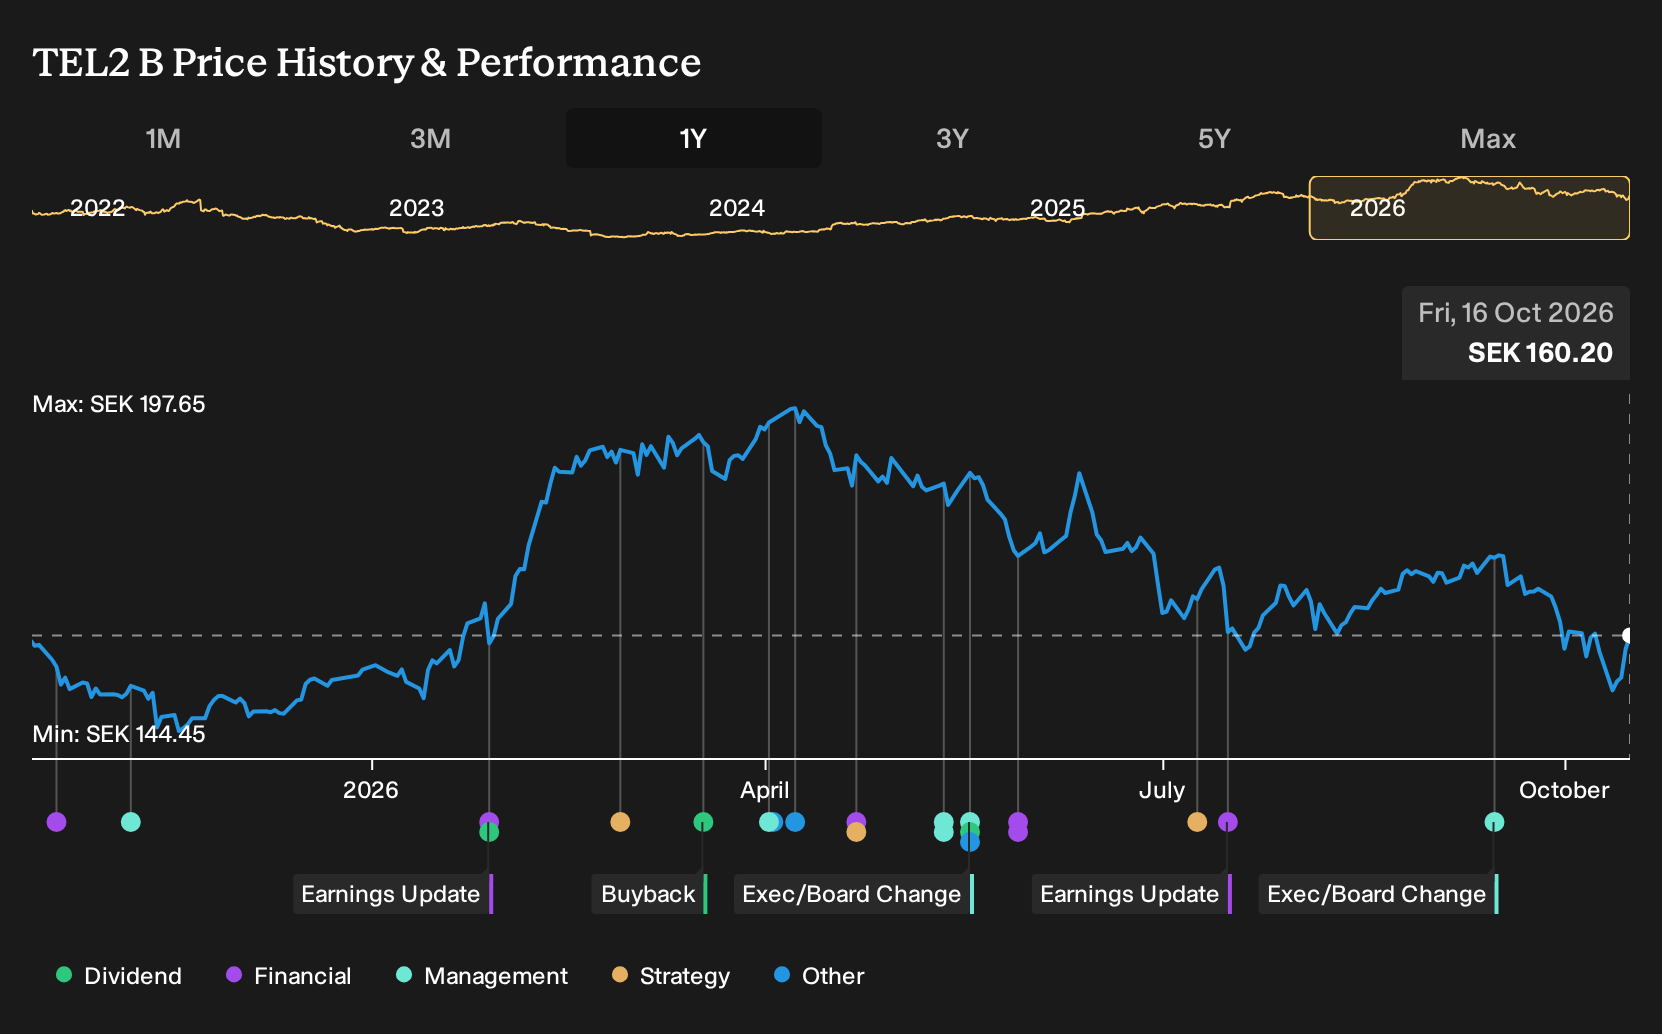
Task: Click the white endpoint dot on price line
Action: (x=1628, y=635)
